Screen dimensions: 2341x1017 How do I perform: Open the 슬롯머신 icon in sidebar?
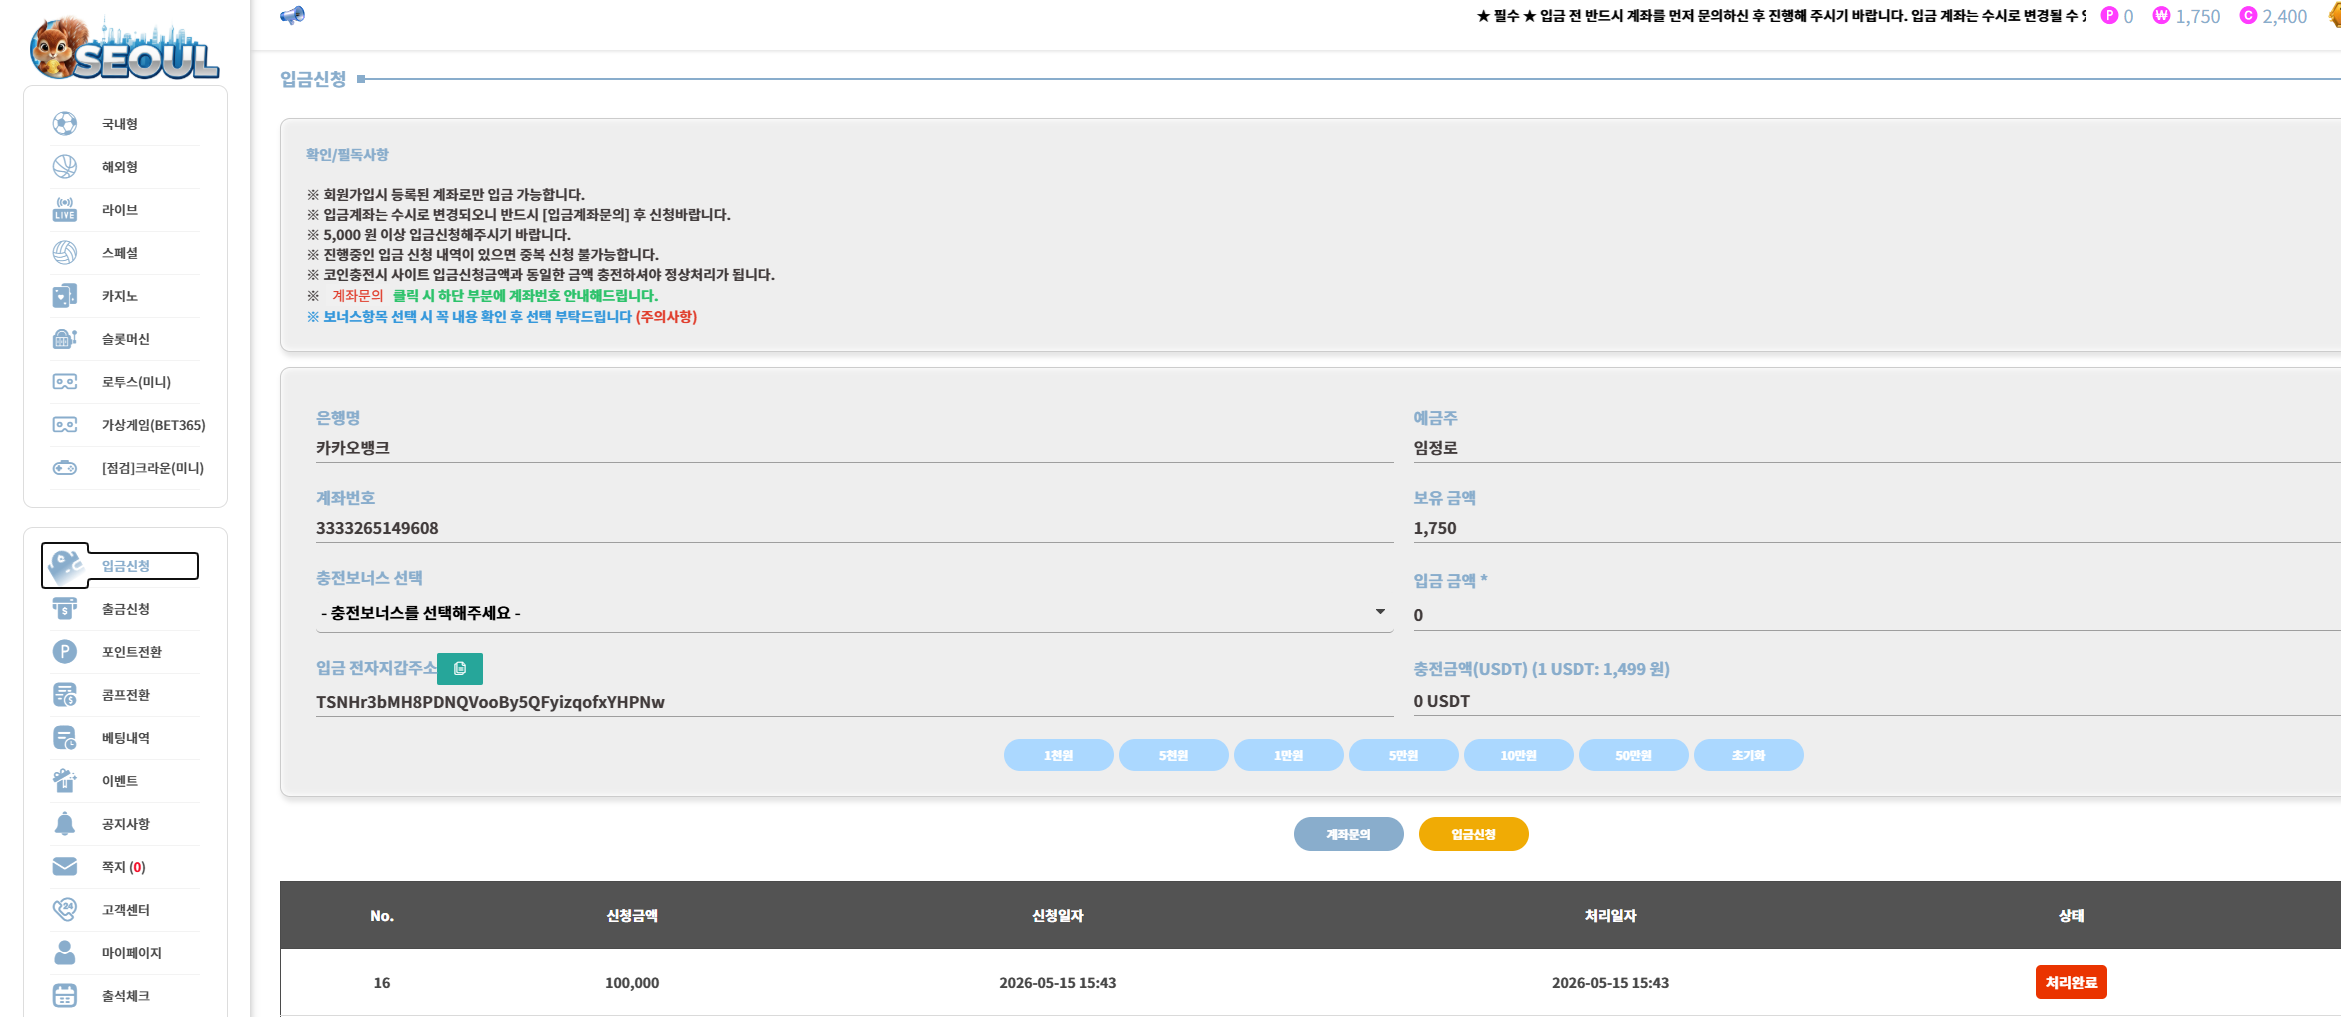(65, 339)
